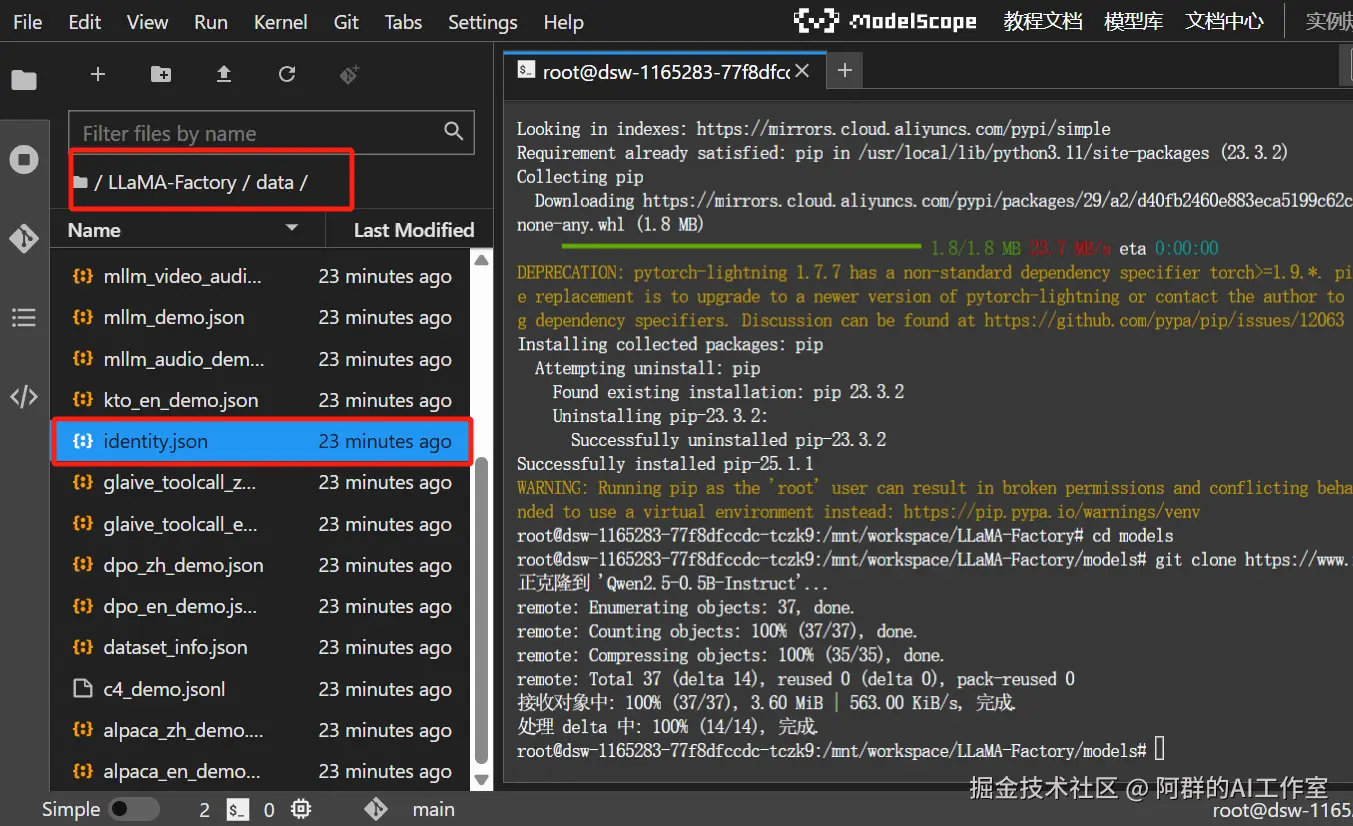Click the terminals count 2 in status bar
Viewport: 1353px width, 826px height.
(205, 810)
